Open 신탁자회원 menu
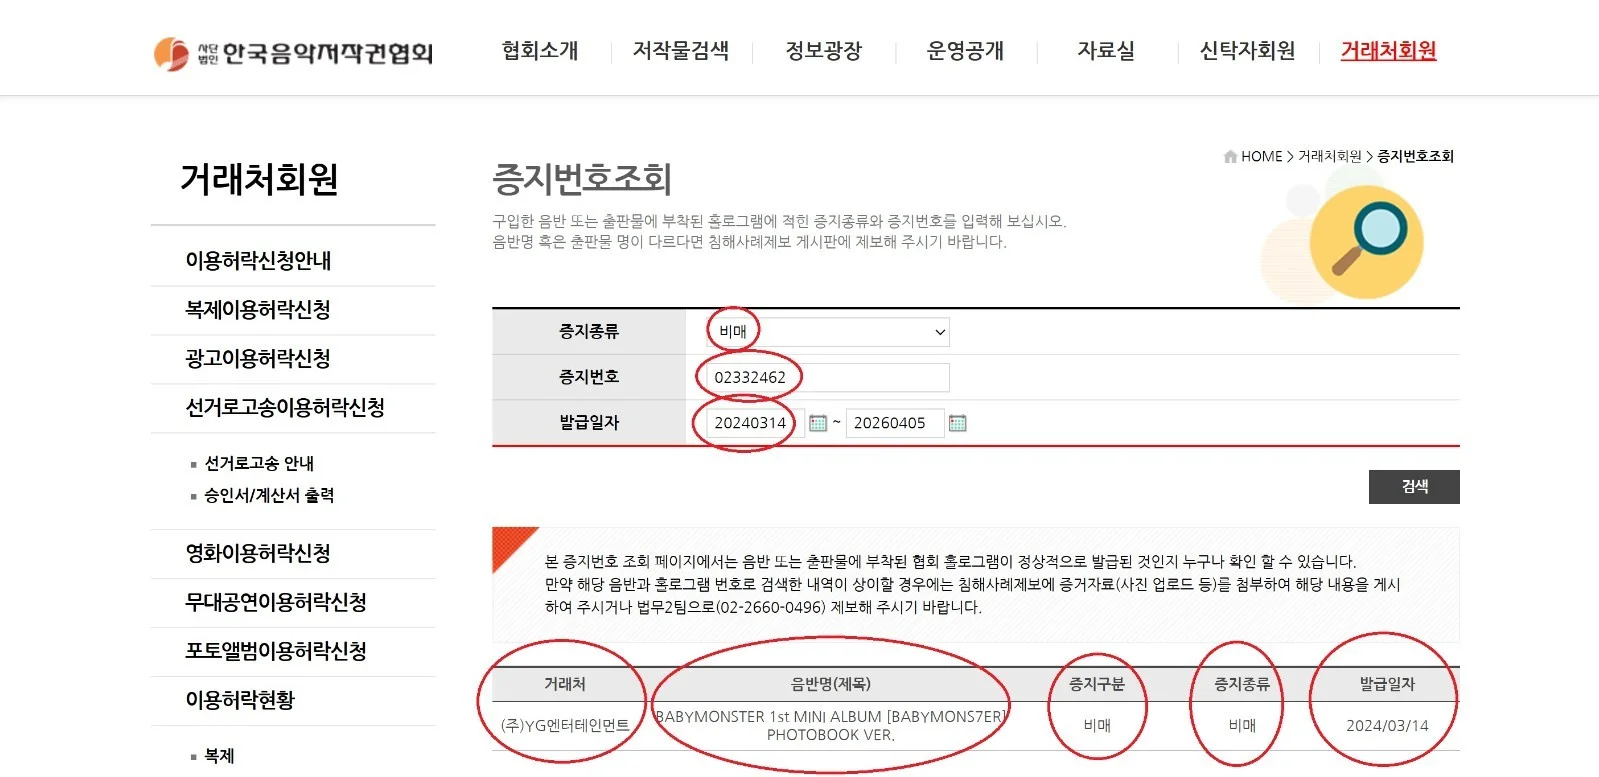 click(1247, 51)
